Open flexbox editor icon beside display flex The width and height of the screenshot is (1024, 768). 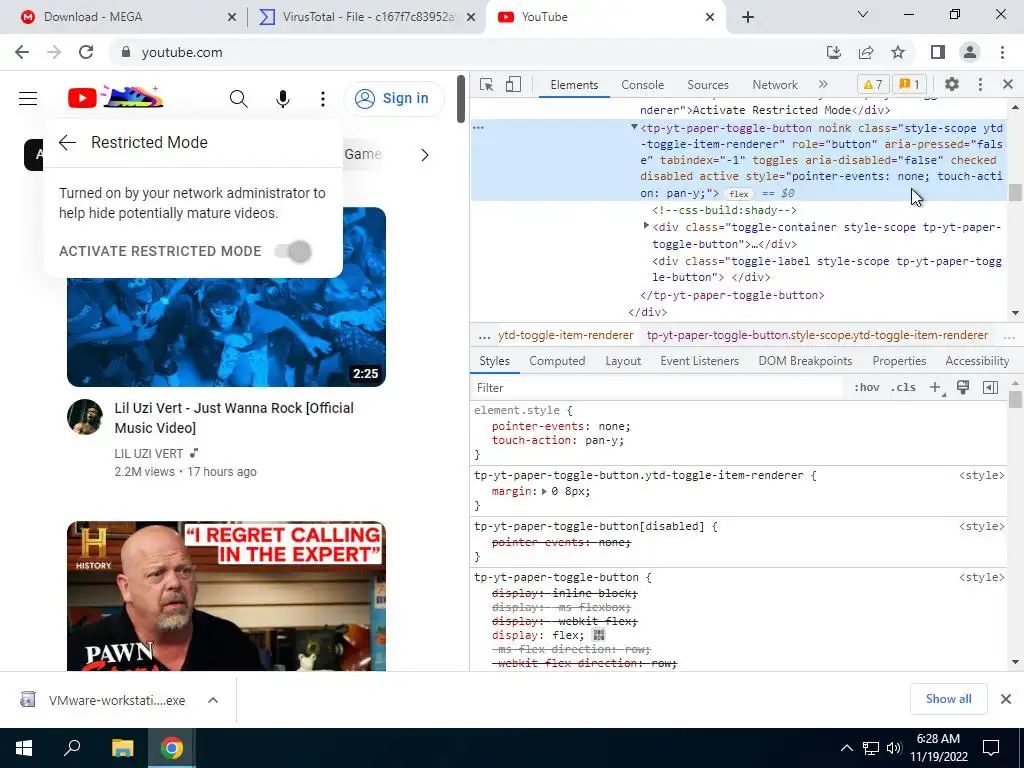[x=599, y=635]
